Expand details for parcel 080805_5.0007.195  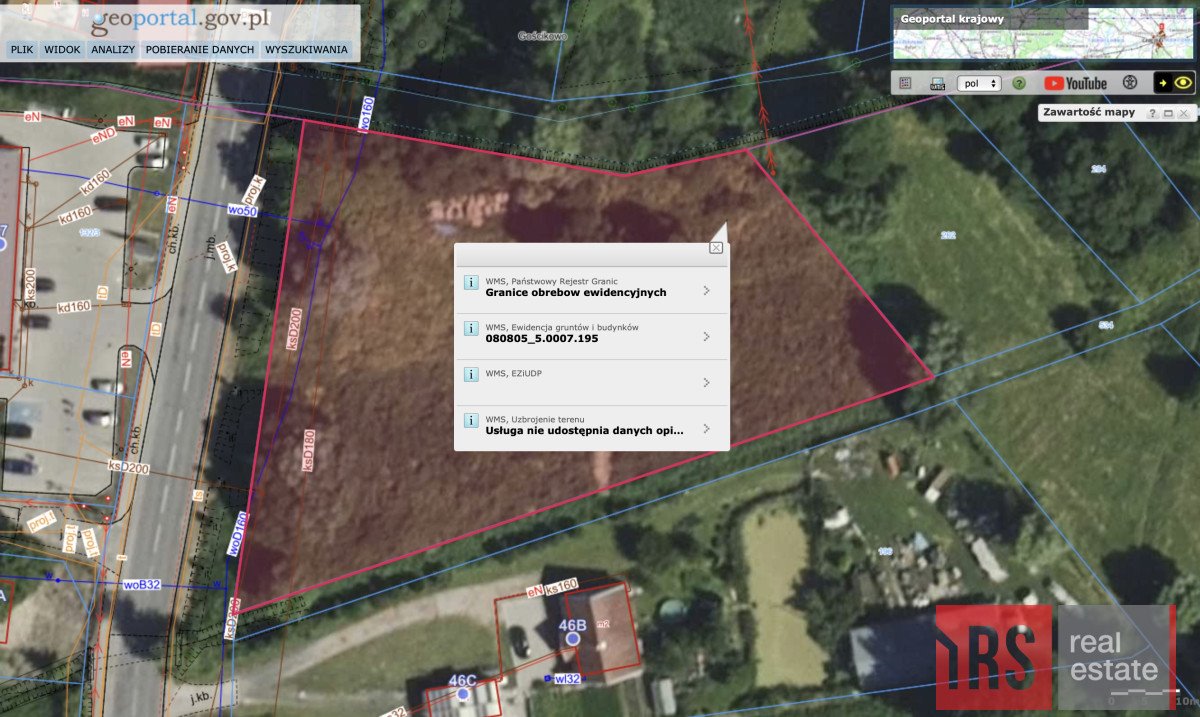pyautogui.click(x=706, y=334)
